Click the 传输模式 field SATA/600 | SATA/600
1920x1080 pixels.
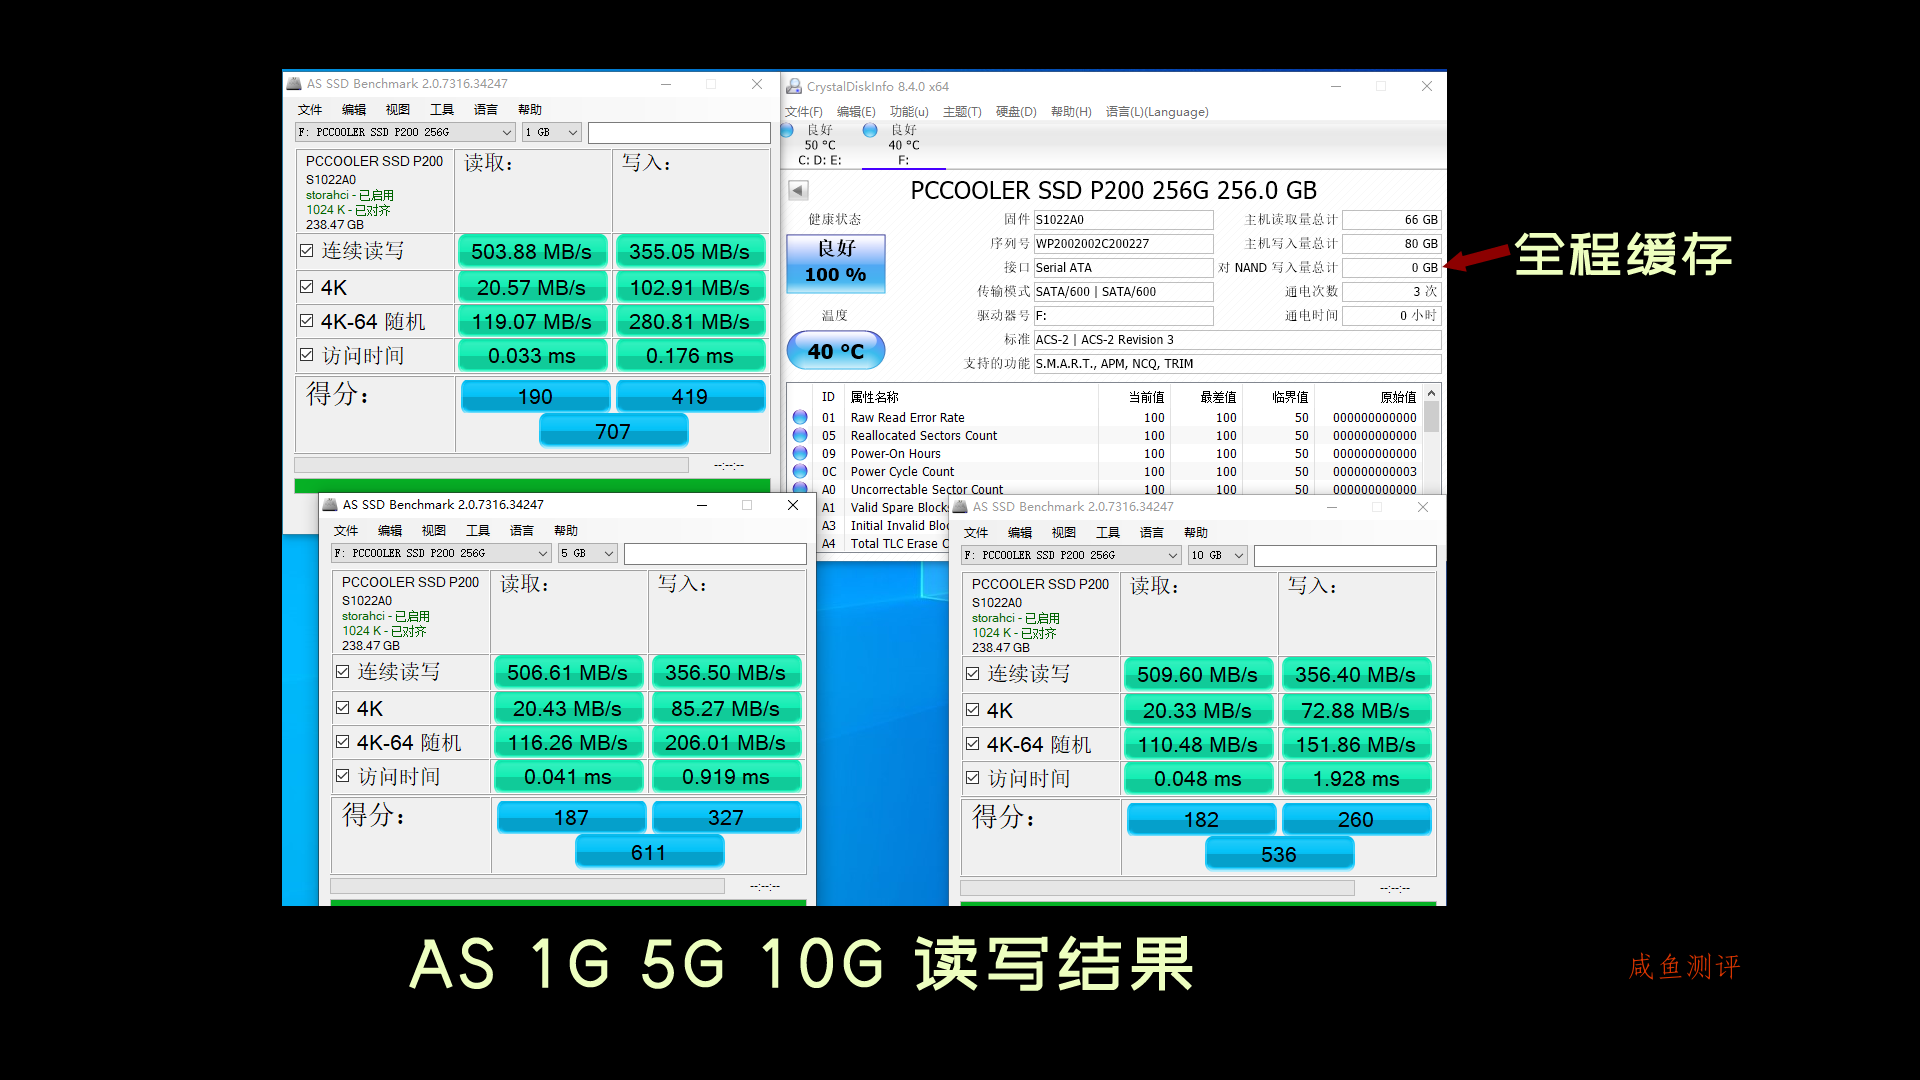(1123, 291)
